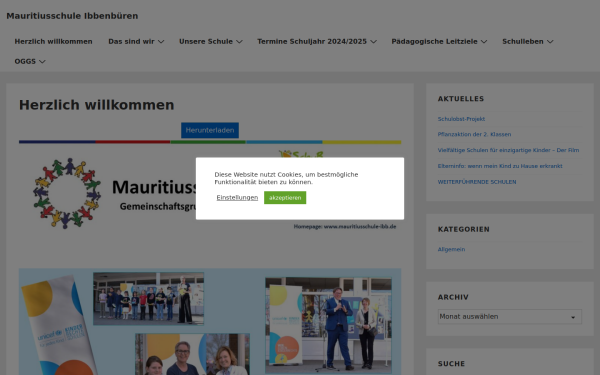This screenshot has width=600, height=375.
Task: Open Pflanzaktion der 2. Klassen link
Action: [474, 134]
